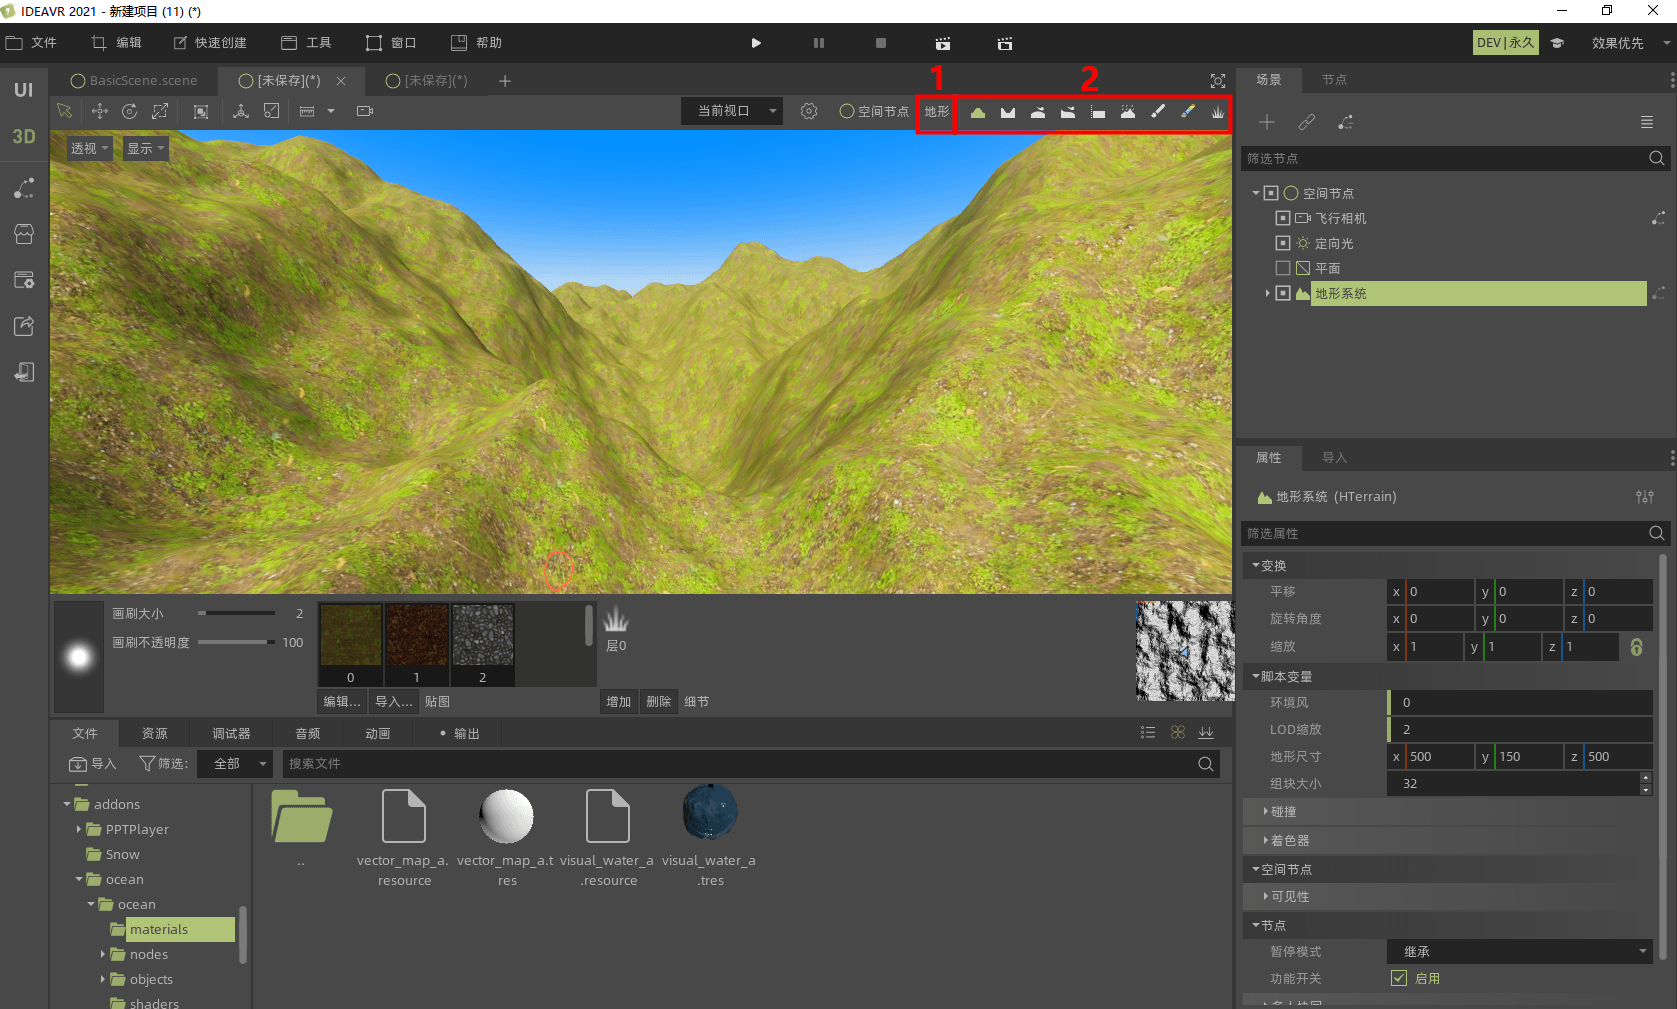Switch to UI mode in left sidebar
The height and width of the screenshot is (1009, 1677).
coord(24,90)
